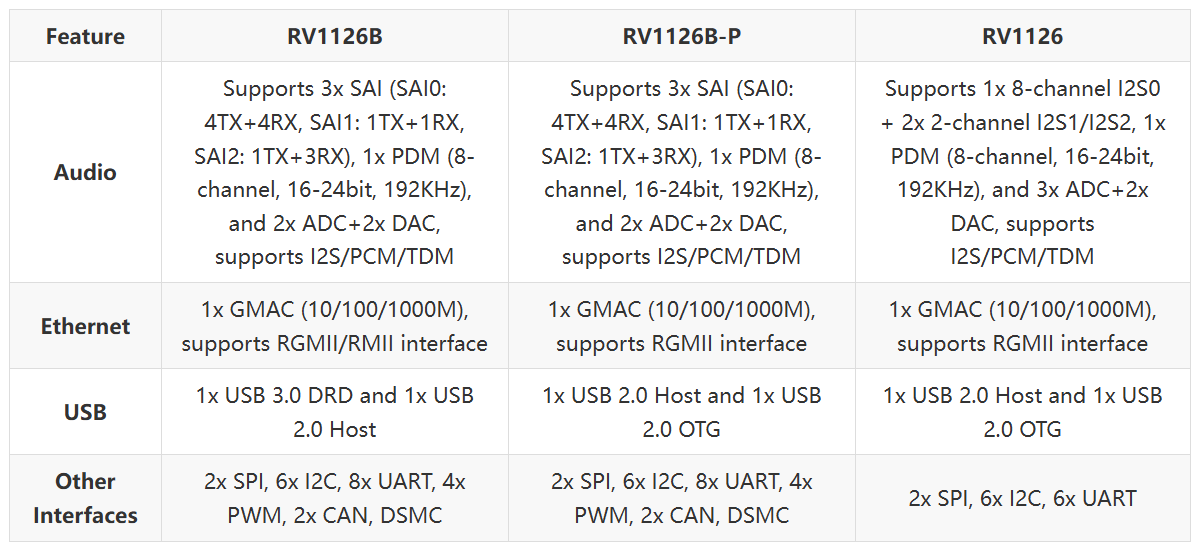Select the RV1126B column header
The height and width of the screenshot is (547, 1199).
(x=334, y=37)
